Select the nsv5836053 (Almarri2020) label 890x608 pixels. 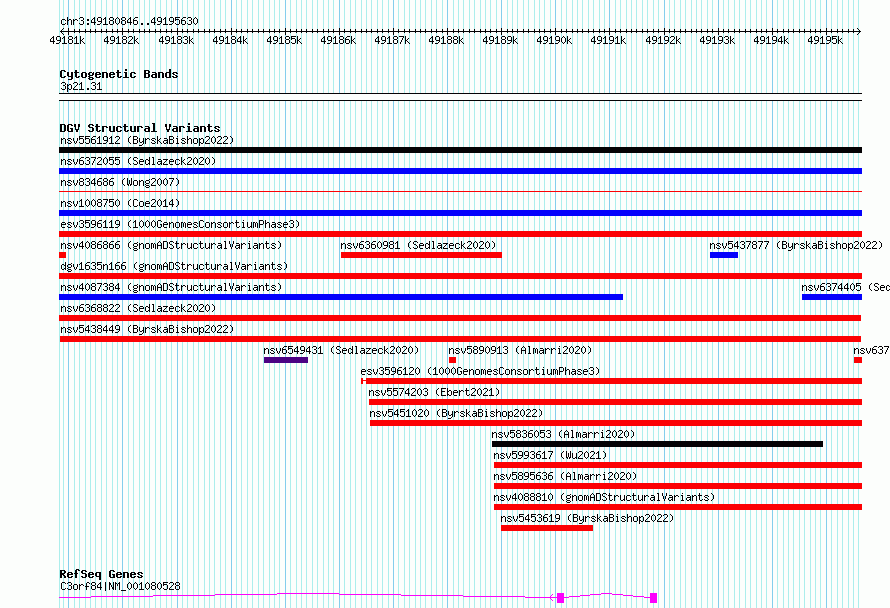[563, 434]
